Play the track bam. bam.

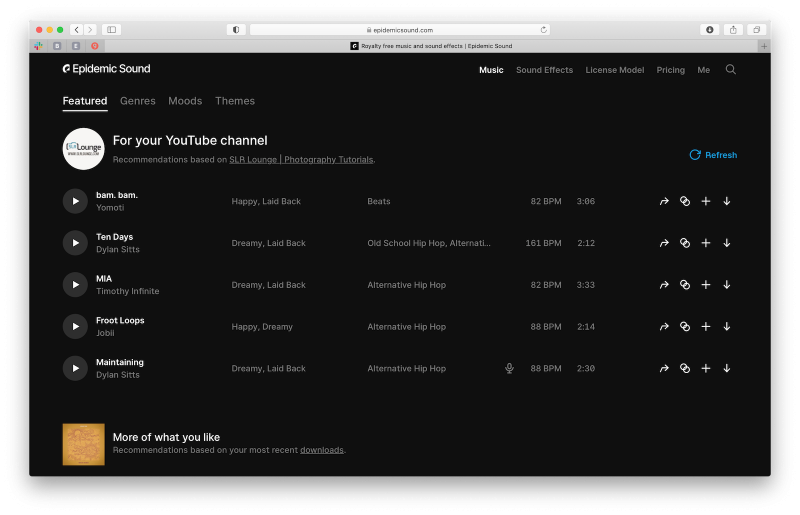75,201
